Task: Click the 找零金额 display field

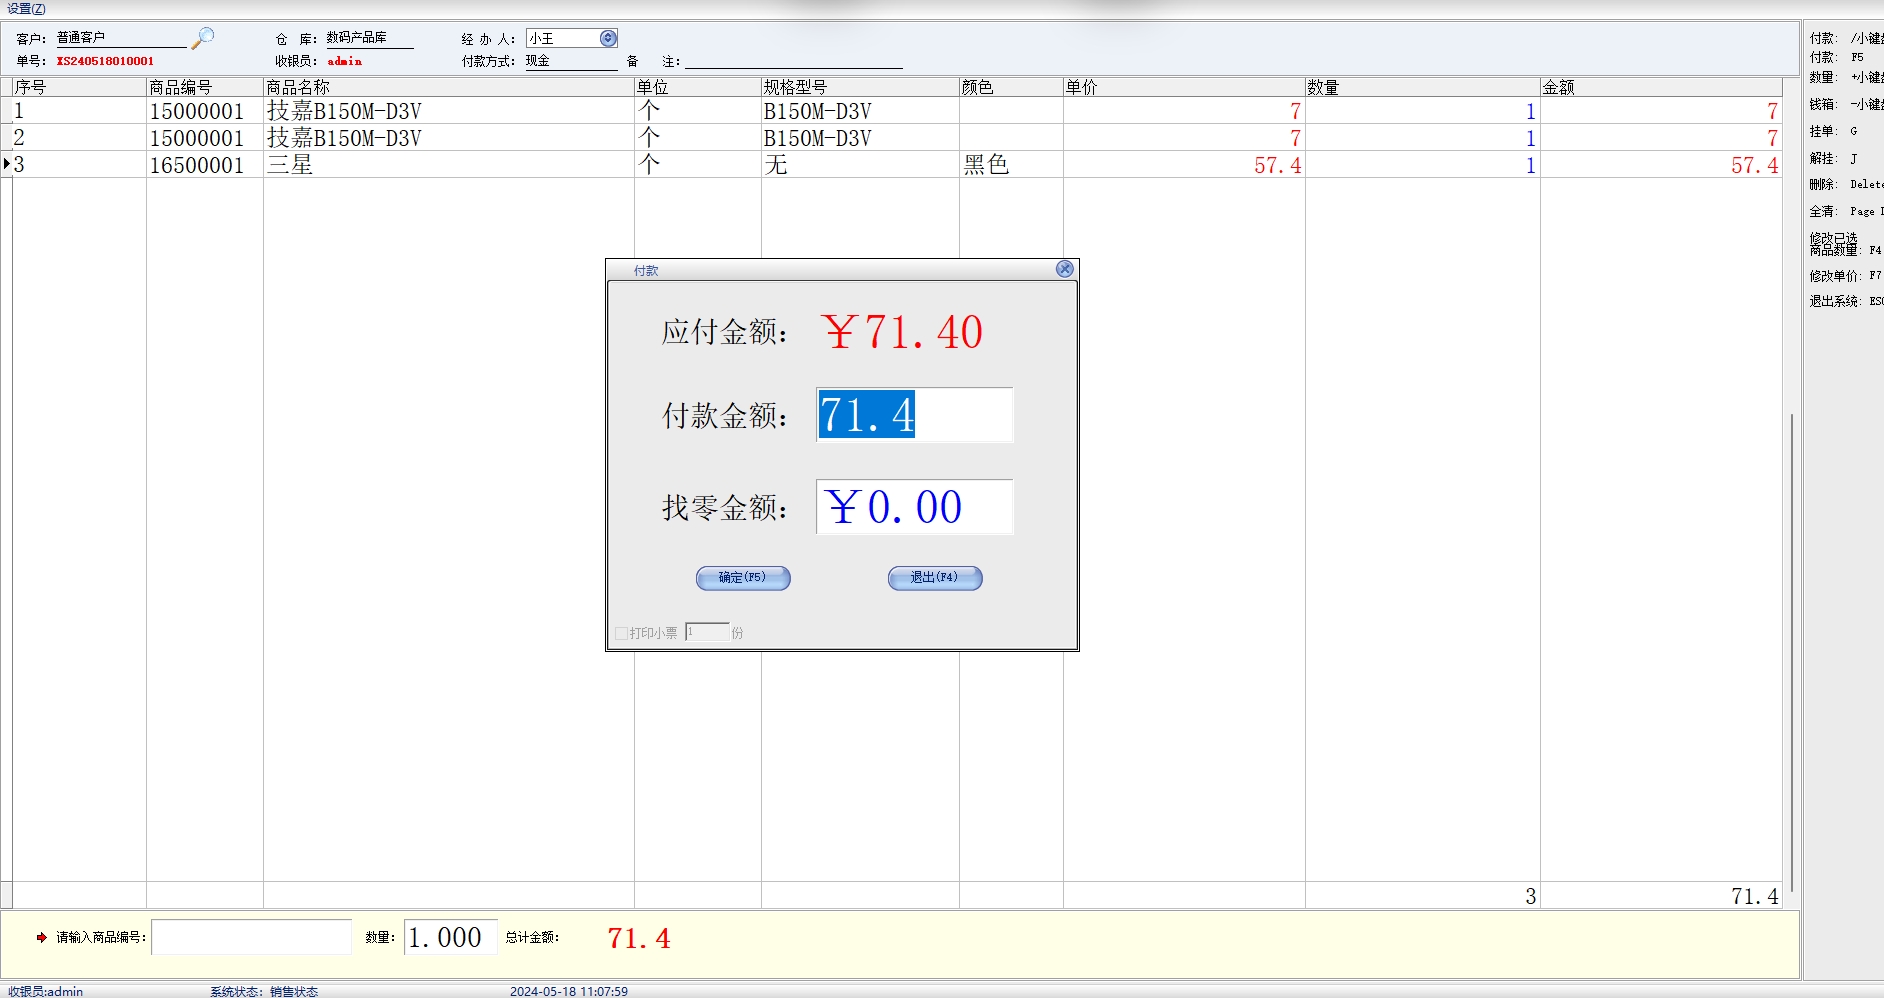Action: pos(914,507)
